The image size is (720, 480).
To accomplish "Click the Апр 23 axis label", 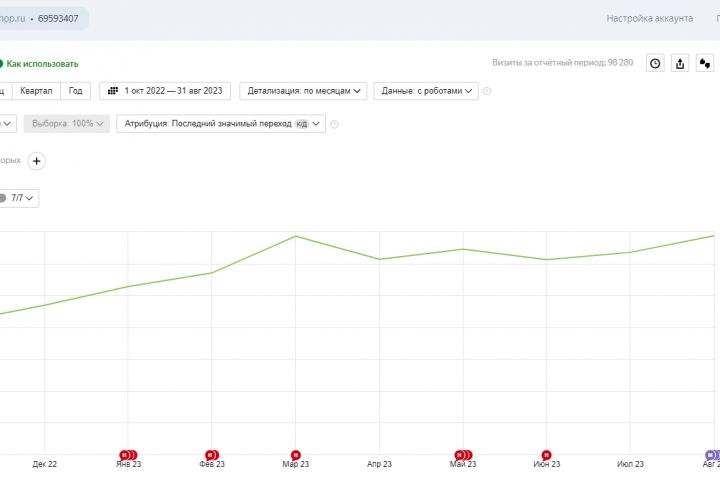I will [x=379, y=464].
